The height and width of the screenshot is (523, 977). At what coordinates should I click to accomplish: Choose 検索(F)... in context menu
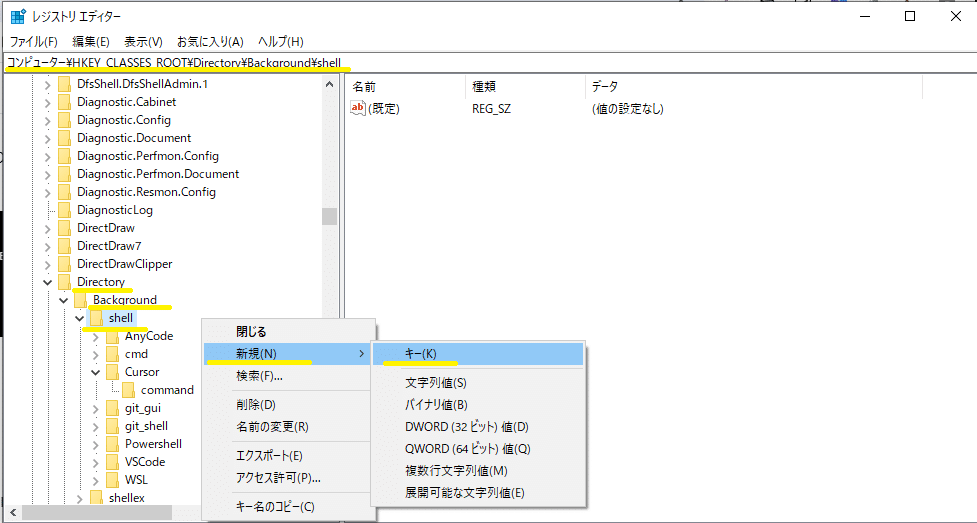coord(289,376)
